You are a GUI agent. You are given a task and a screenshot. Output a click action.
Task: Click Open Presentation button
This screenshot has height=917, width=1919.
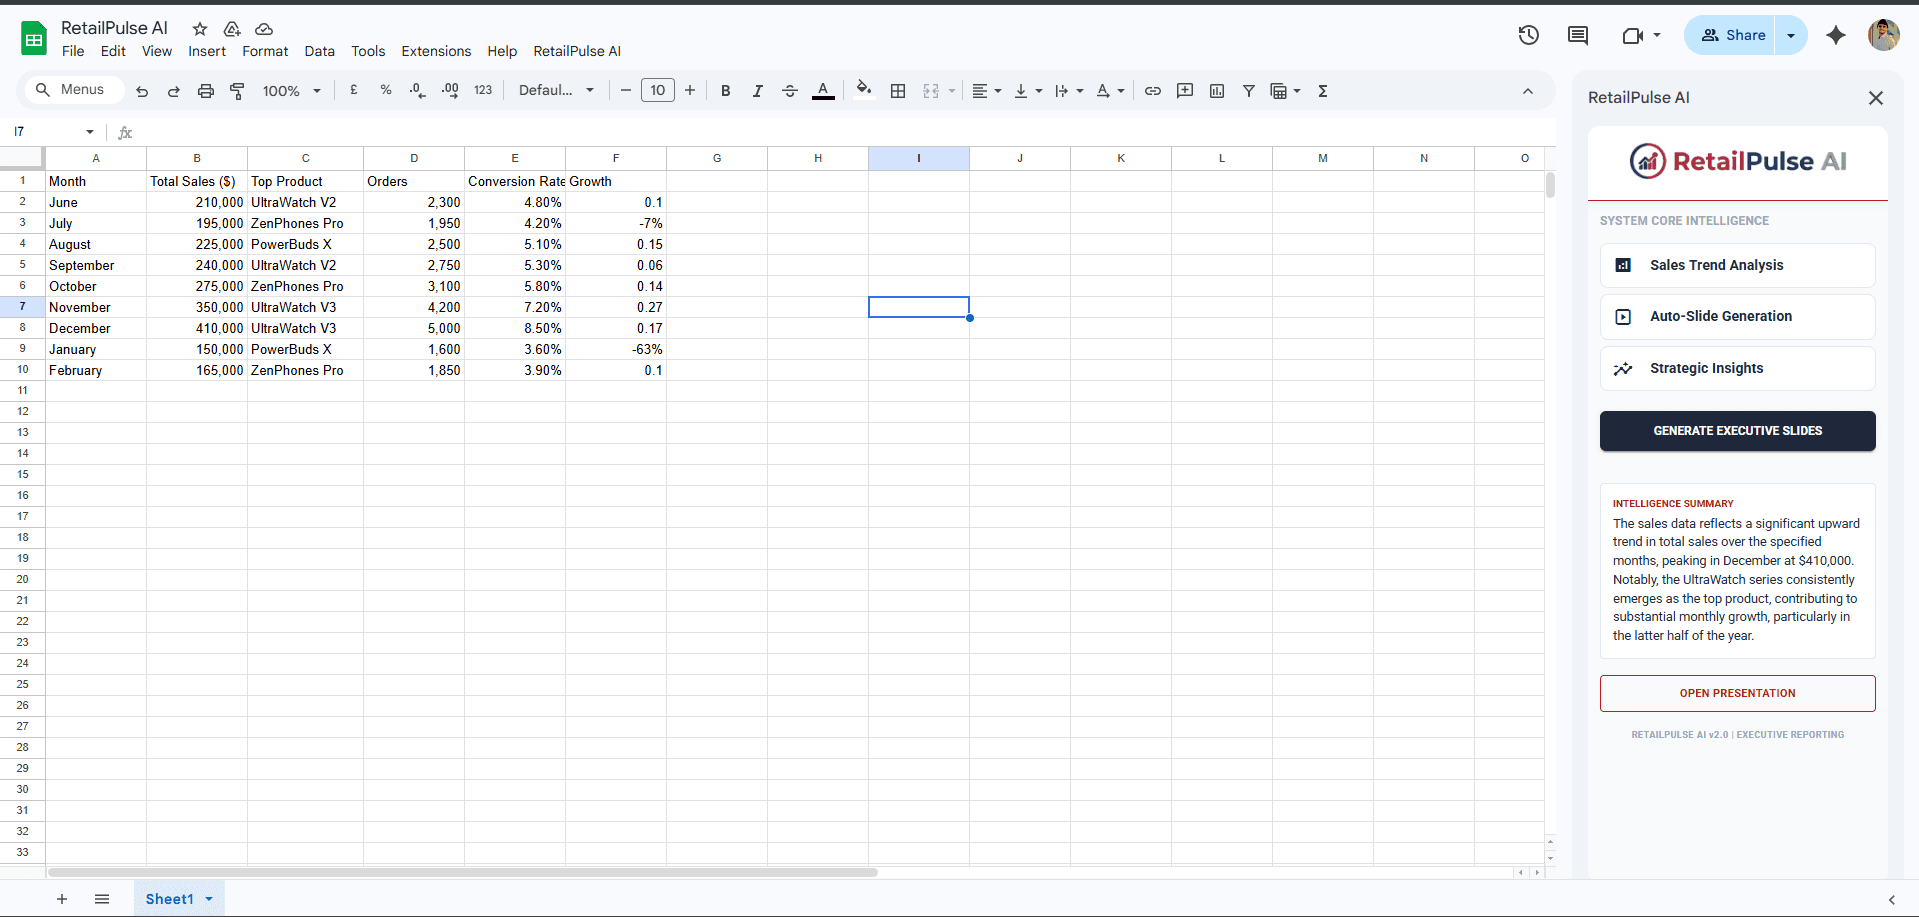point(1737,693)
